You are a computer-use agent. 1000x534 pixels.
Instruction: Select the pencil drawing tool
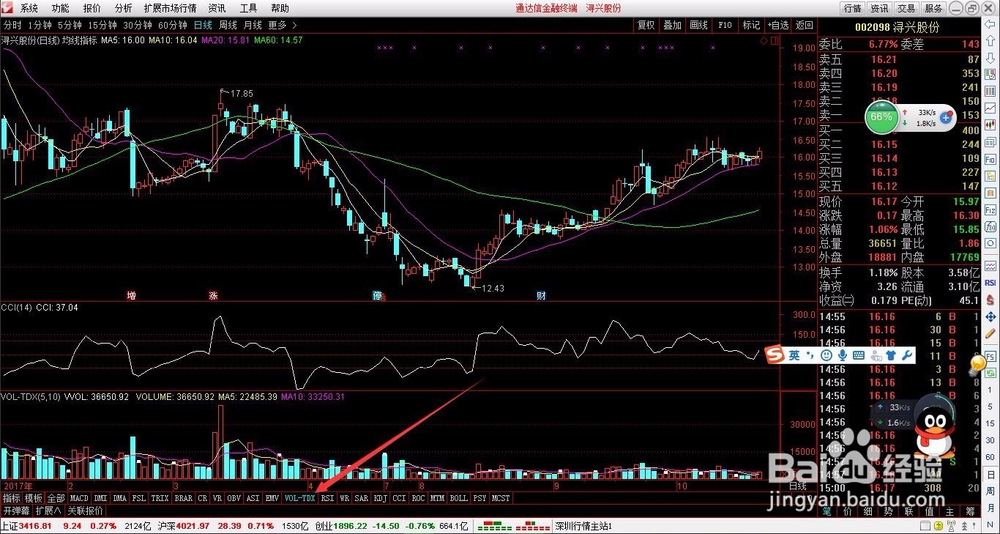pyautogui.click(x=990, y=332)
